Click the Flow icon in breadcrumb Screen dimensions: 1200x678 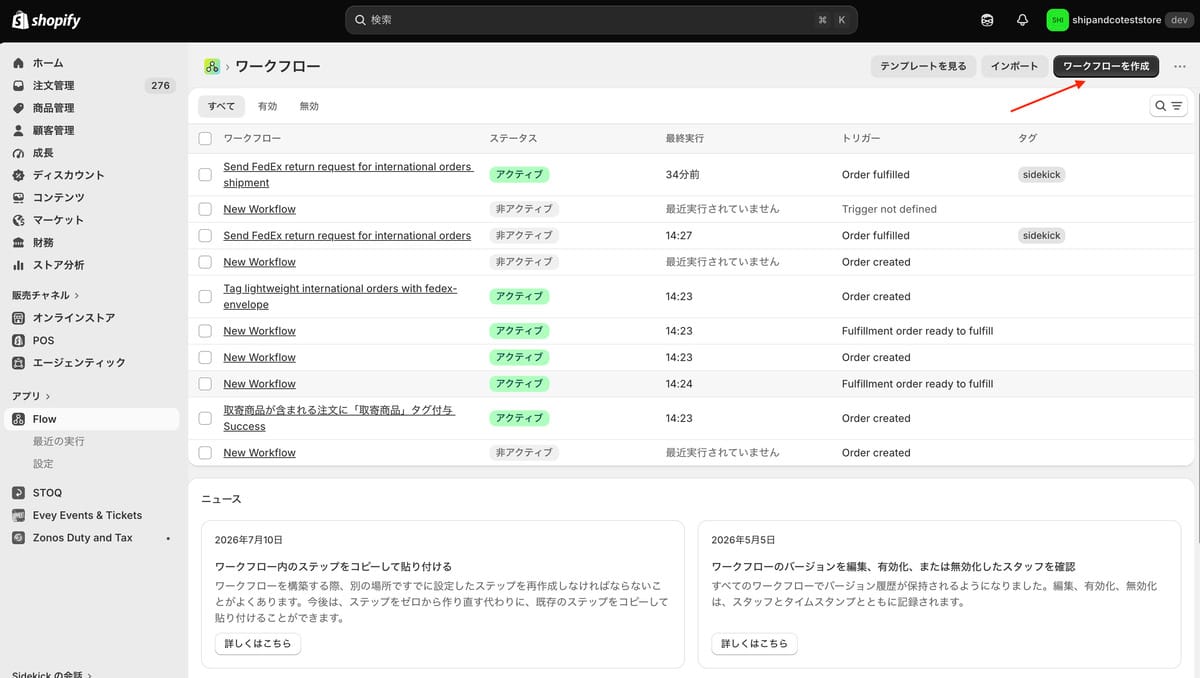pos(212,66)
